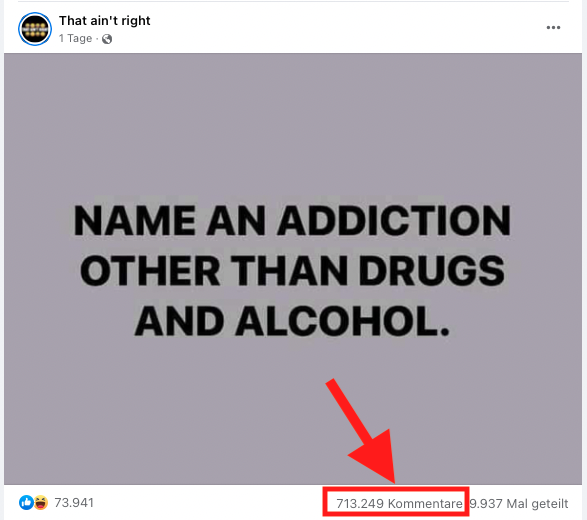Screen dimensions: 587x520
Task: Click the blue Like reaction icon
Action: pos(26,502)
